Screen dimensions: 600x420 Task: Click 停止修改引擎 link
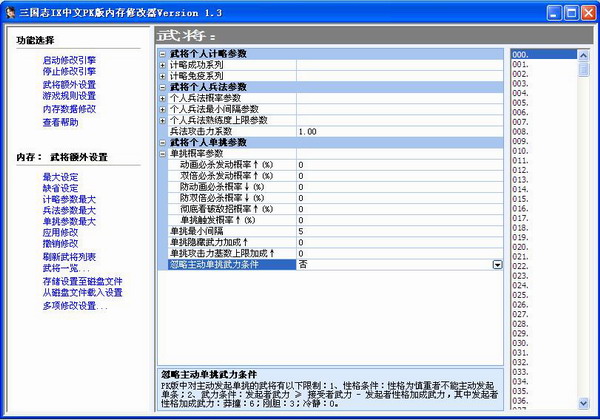click(x=69, y=71)
